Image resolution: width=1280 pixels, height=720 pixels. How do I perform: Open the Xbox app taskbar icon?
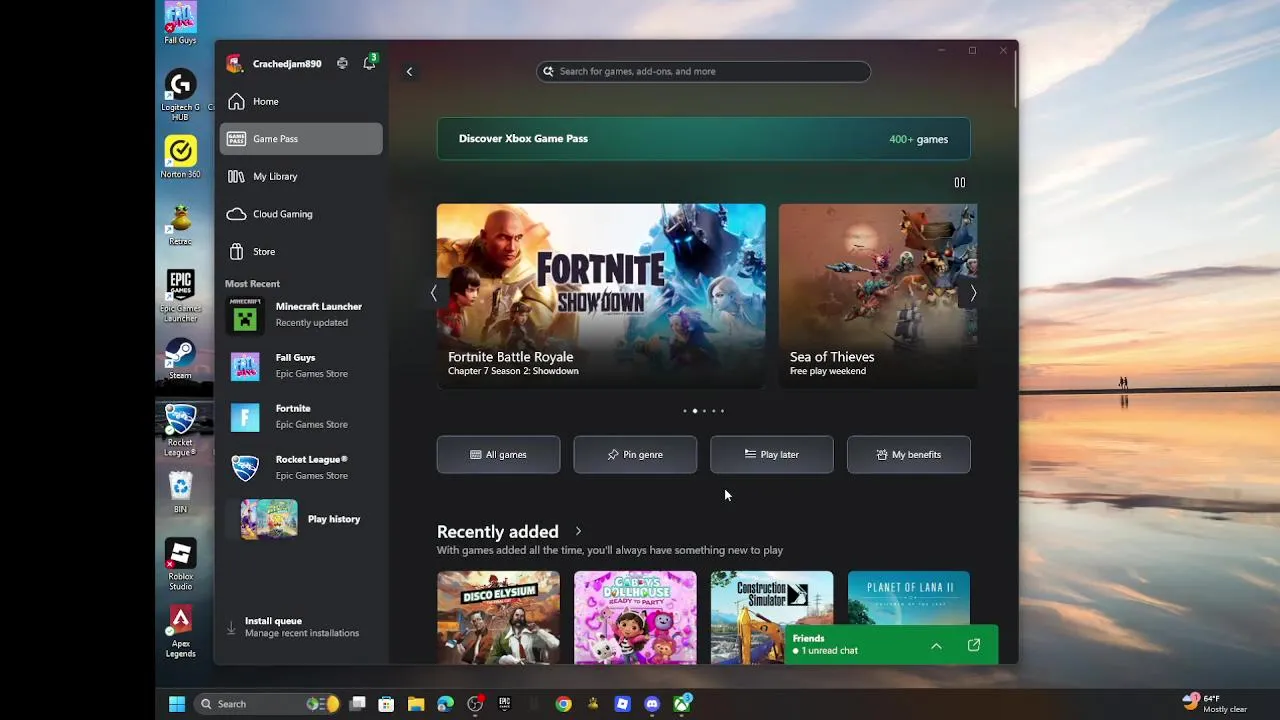point(682,704)
